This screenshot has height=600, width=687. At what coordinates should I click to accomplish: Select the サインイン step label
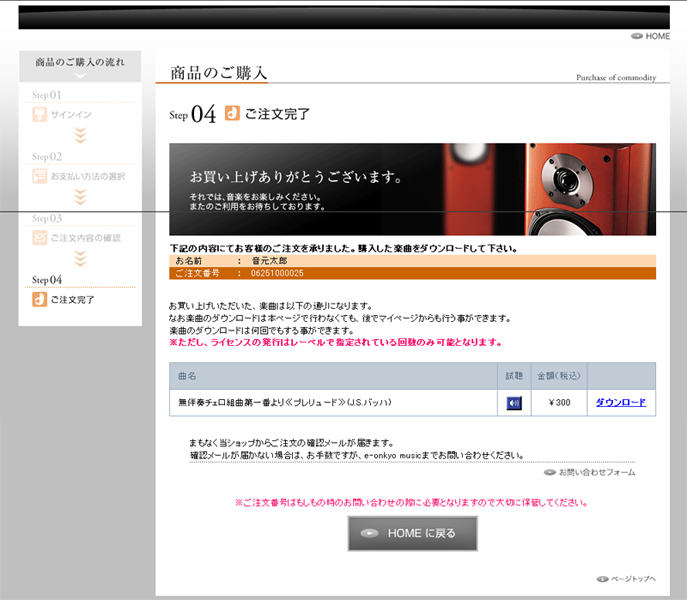tap(71, 115)
